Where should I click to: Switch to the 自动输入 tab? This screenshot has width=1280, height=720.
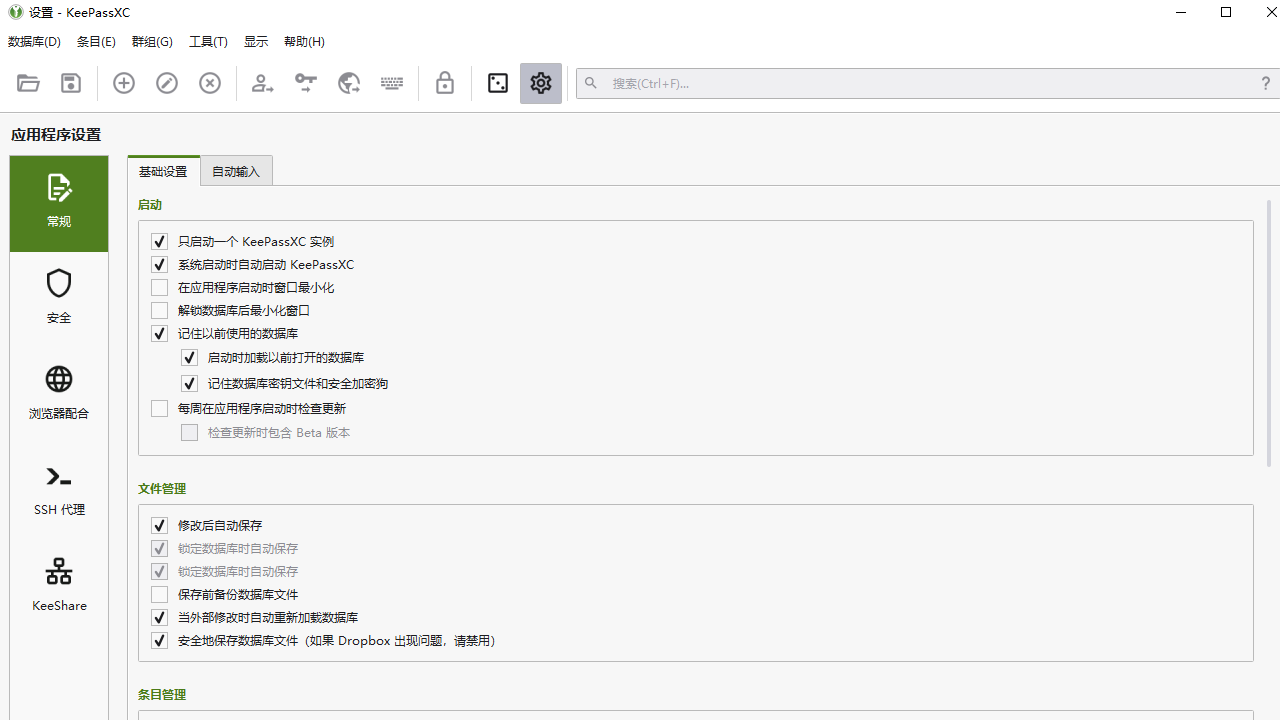coord(236,170)
